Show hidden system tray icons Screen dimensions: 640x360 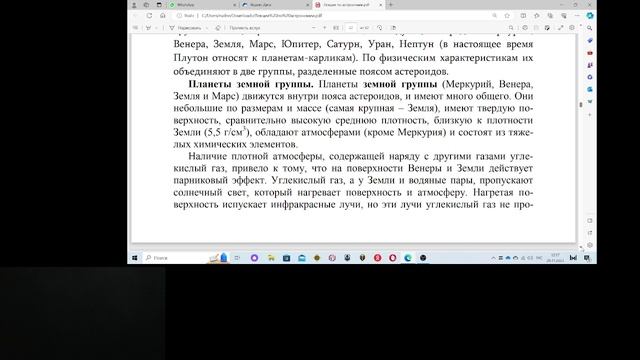pyautogui.click(x=493, y=258)
